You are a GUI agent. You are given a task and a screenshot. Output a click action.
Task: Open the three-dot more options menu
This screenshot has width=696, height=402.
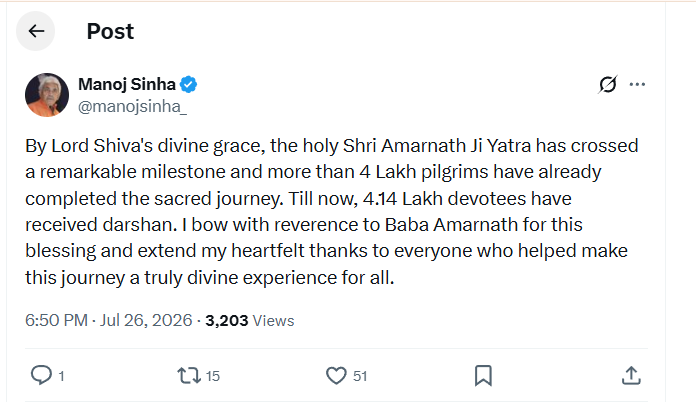click(x=637, y=84)
